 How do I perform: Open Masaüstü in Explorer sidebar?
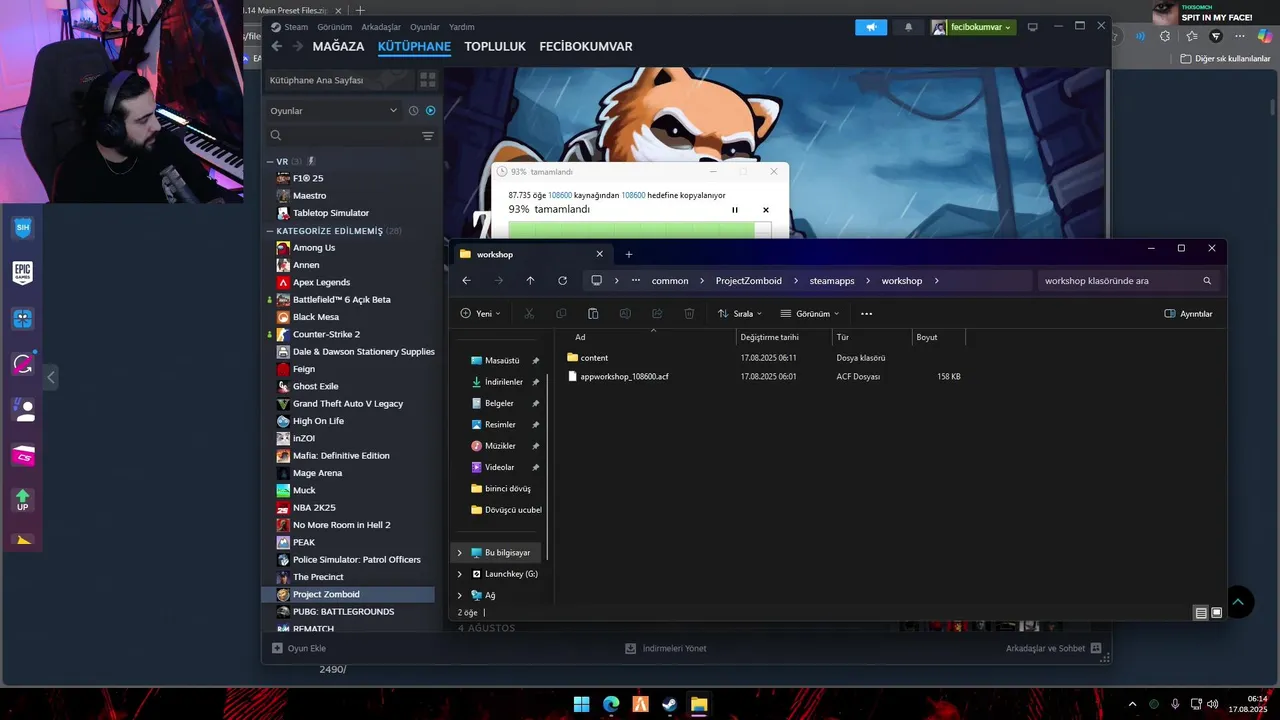click(x=501, y=360)
